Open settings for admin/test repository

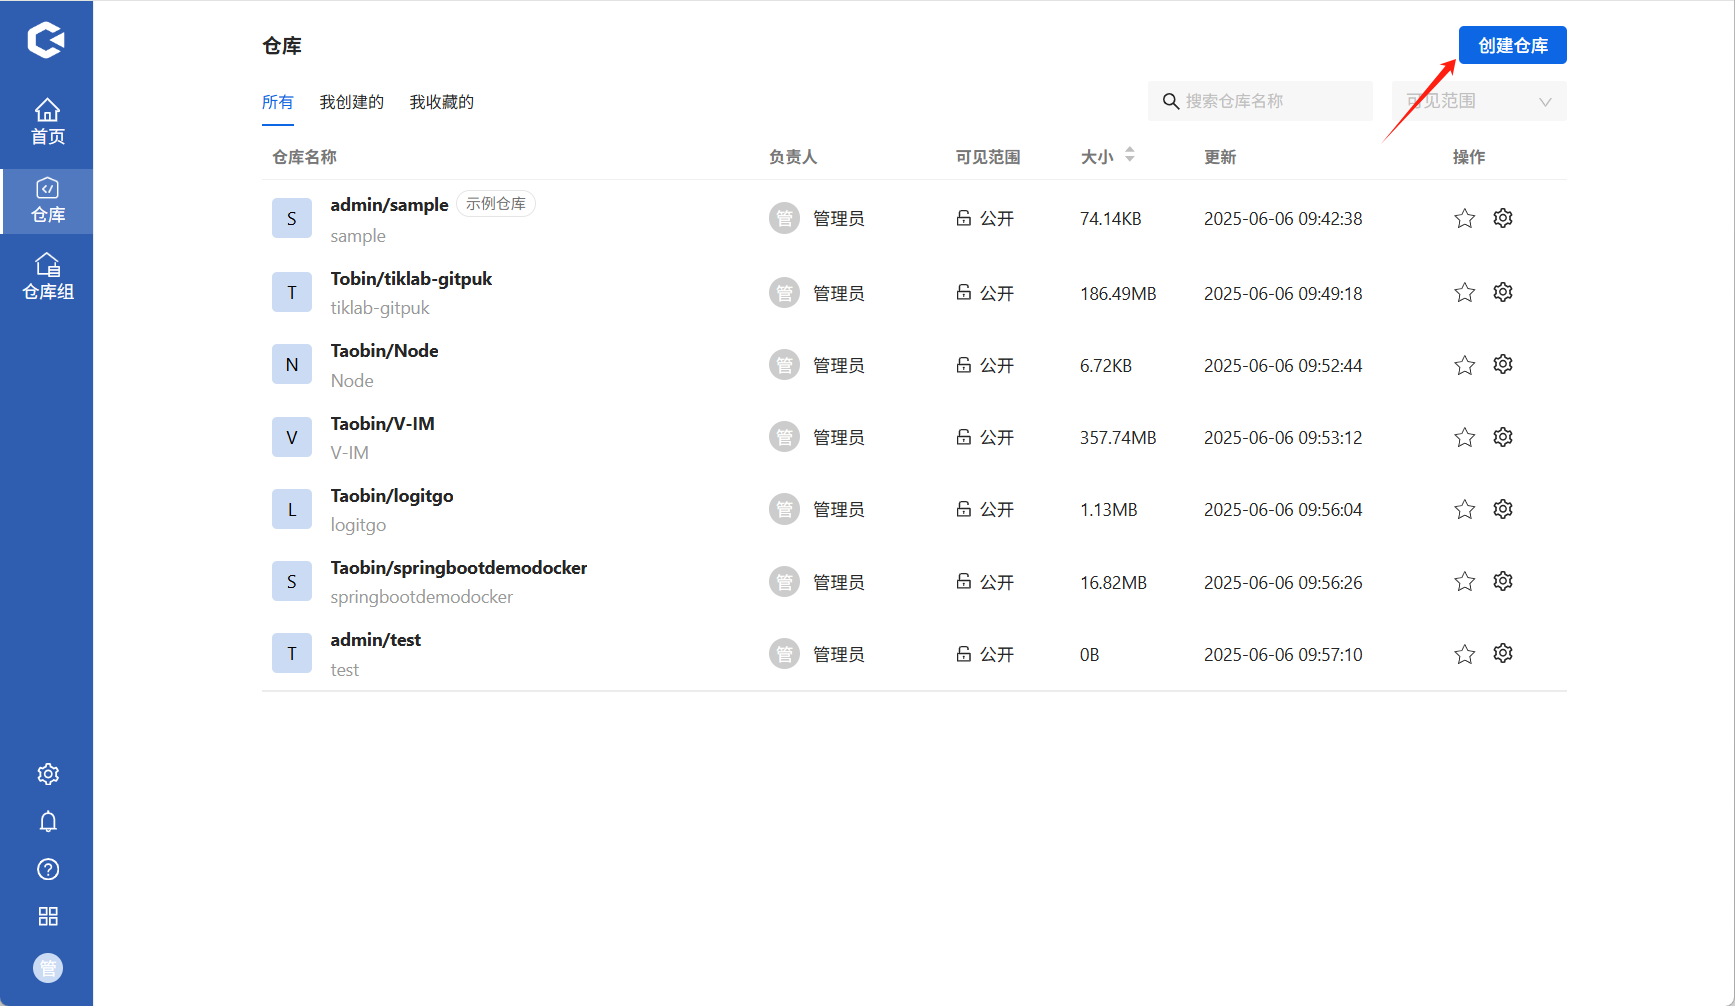click(x=1503, y=653)
